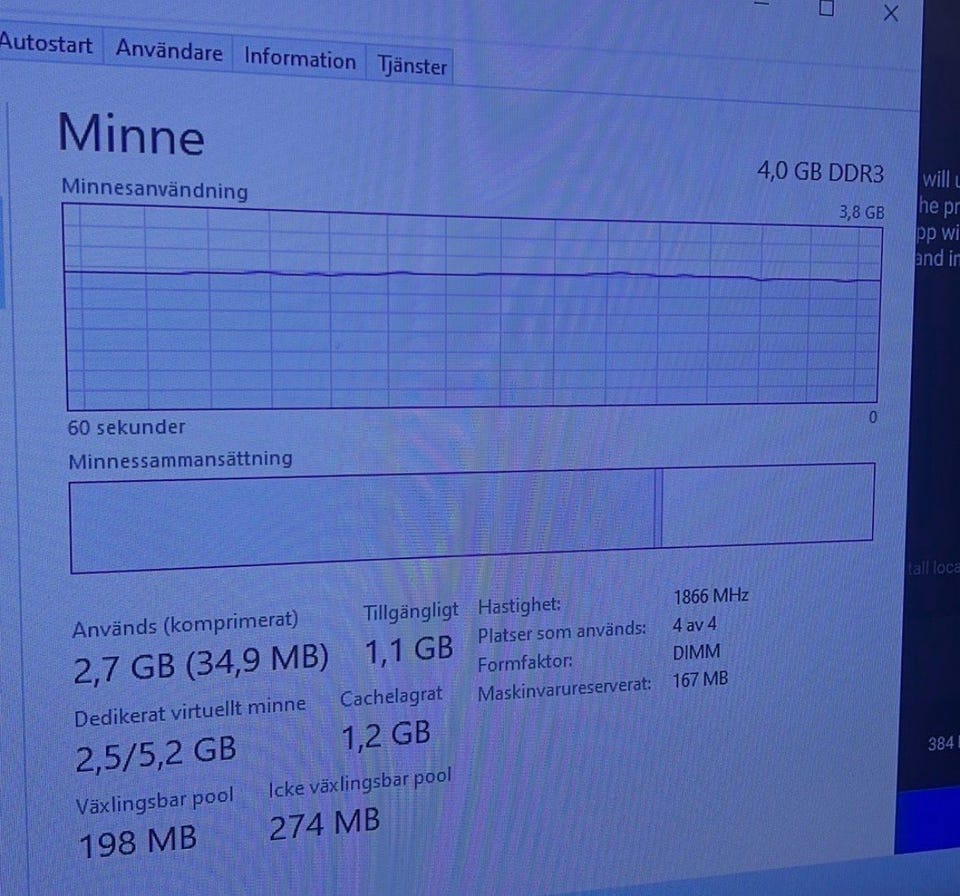Click the Platser som används: label
Viewport: 960px width, 896px height.
point(562,633)
